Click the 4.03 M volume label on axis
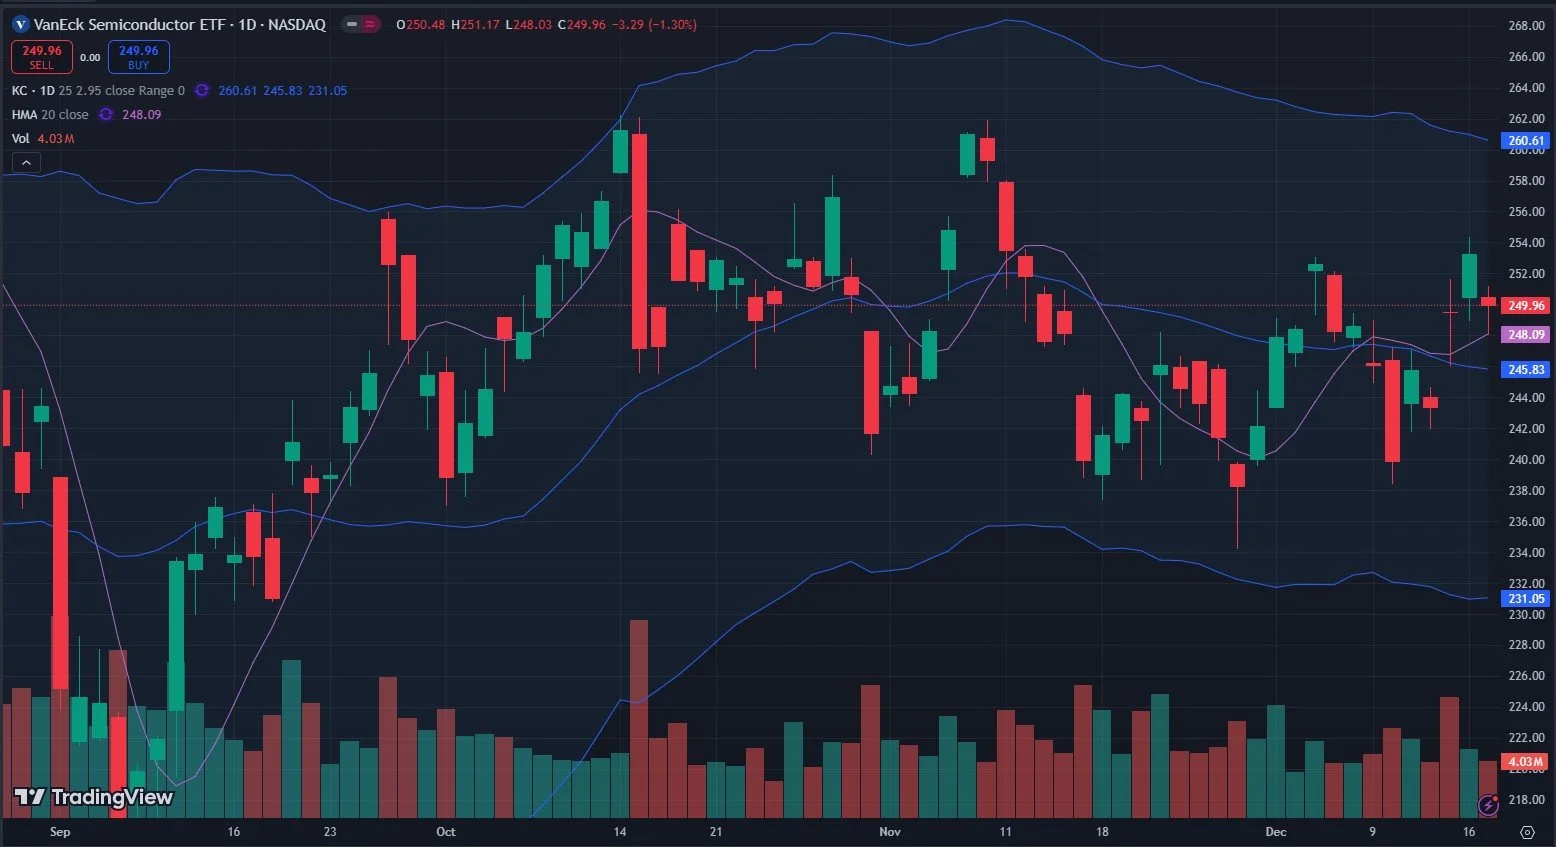Image resolution: width=1556 pixels, height=847 pixels. (x=1526, y=762)
